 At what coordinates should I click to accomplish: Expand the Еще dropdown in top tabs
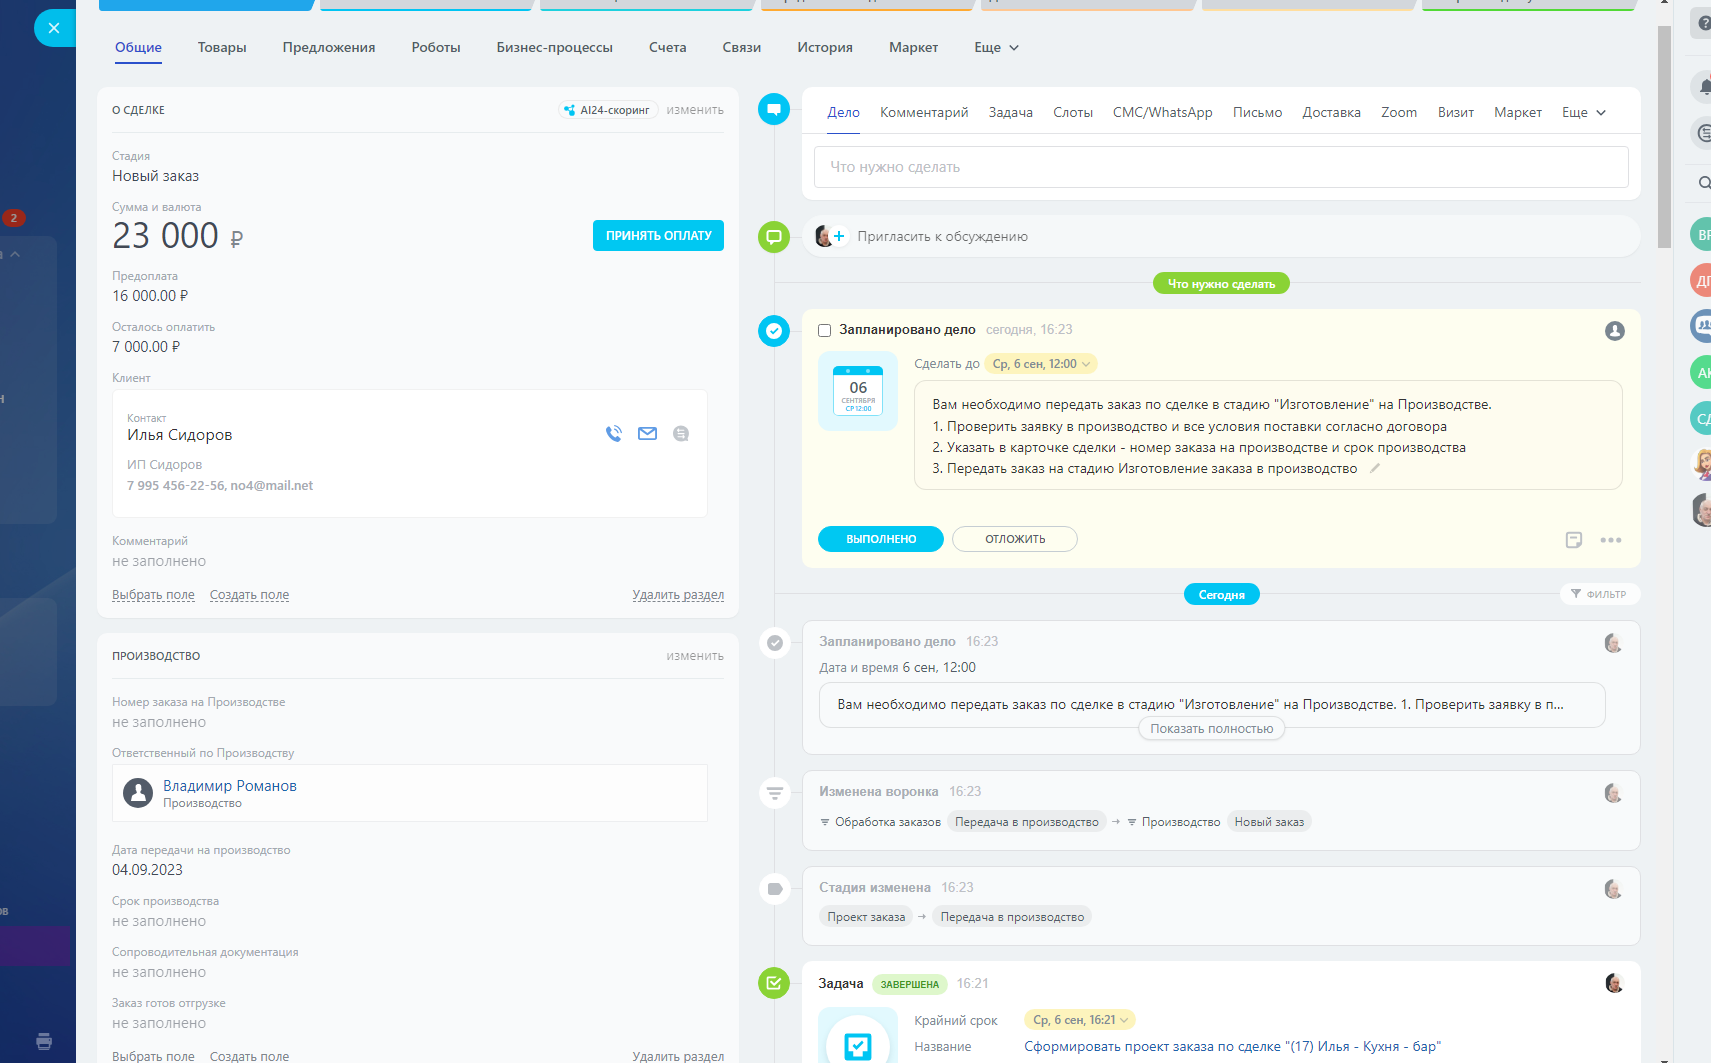click(996, 48)
